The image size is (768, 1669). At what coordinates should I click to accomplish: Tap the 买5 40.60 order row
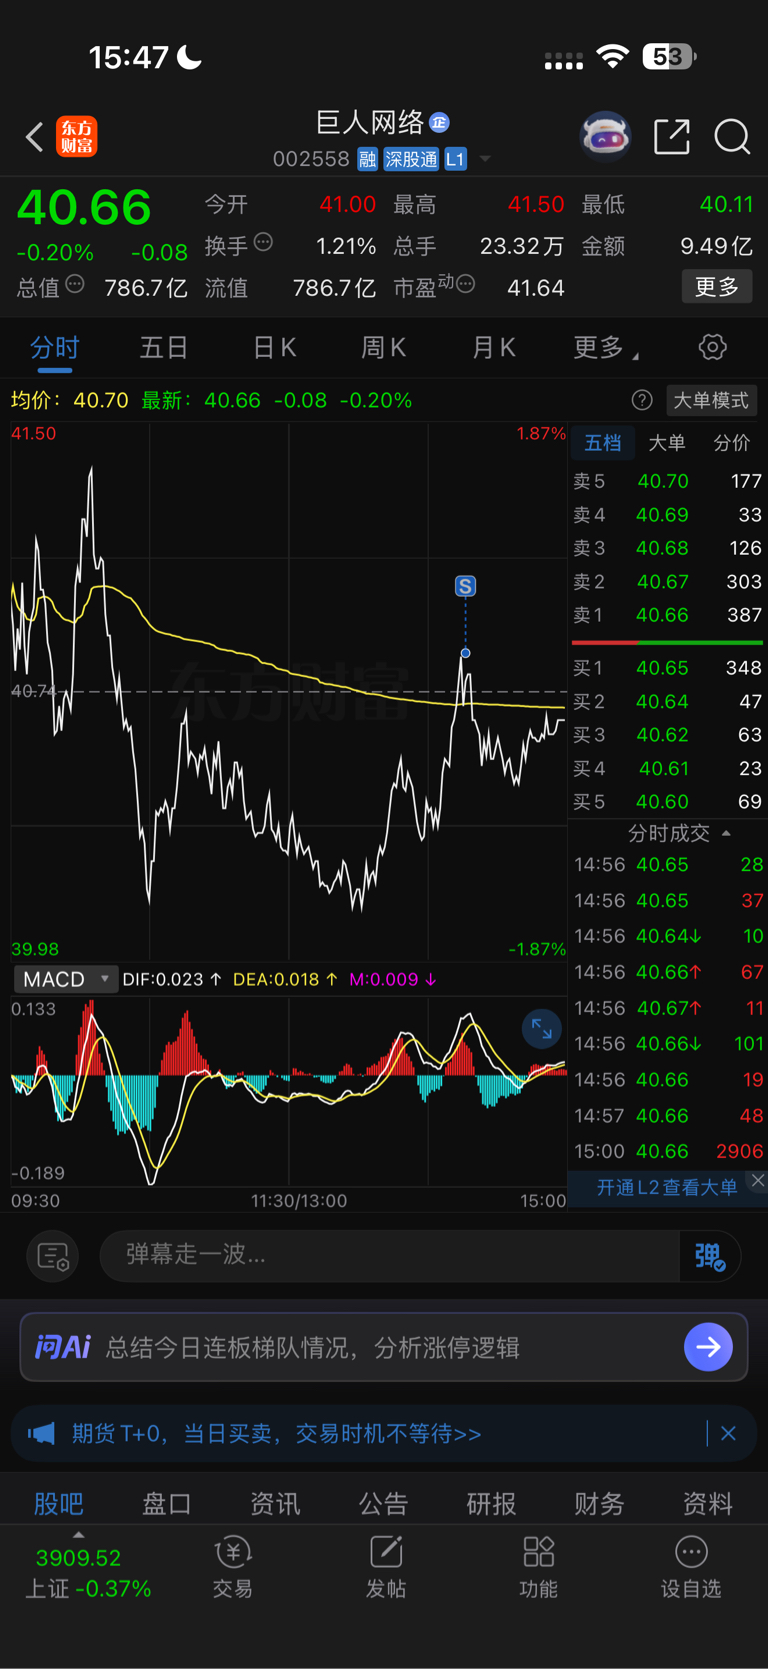tap(667, 802)
